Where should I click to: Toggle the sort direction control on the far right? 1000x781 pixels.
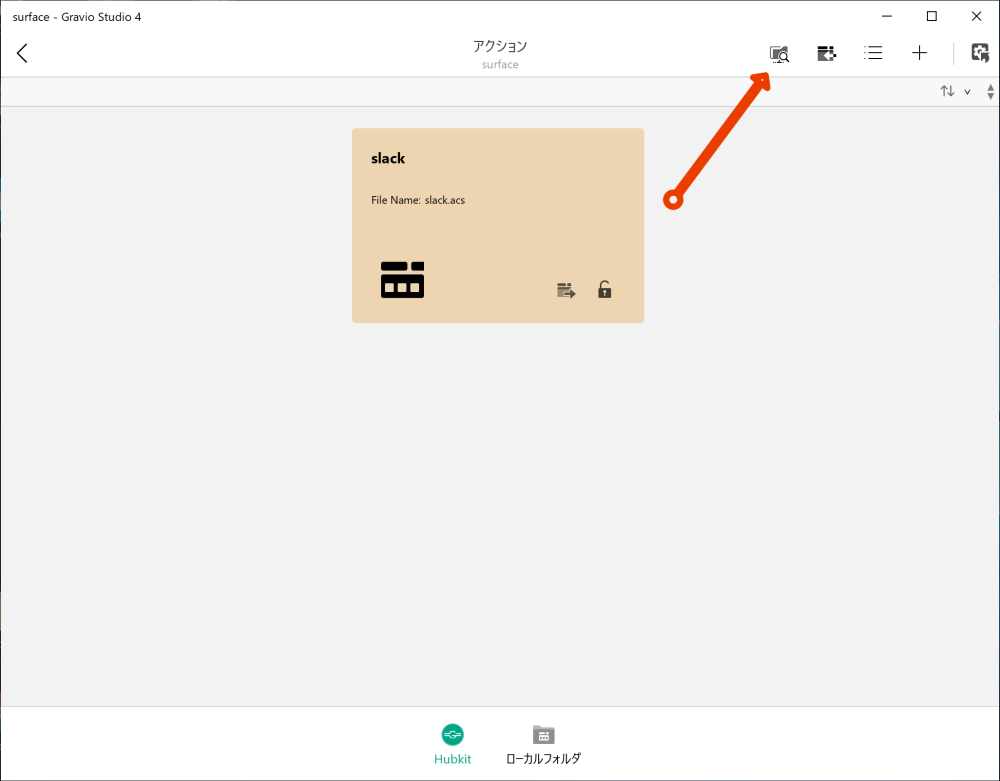[x=989, y=91]
